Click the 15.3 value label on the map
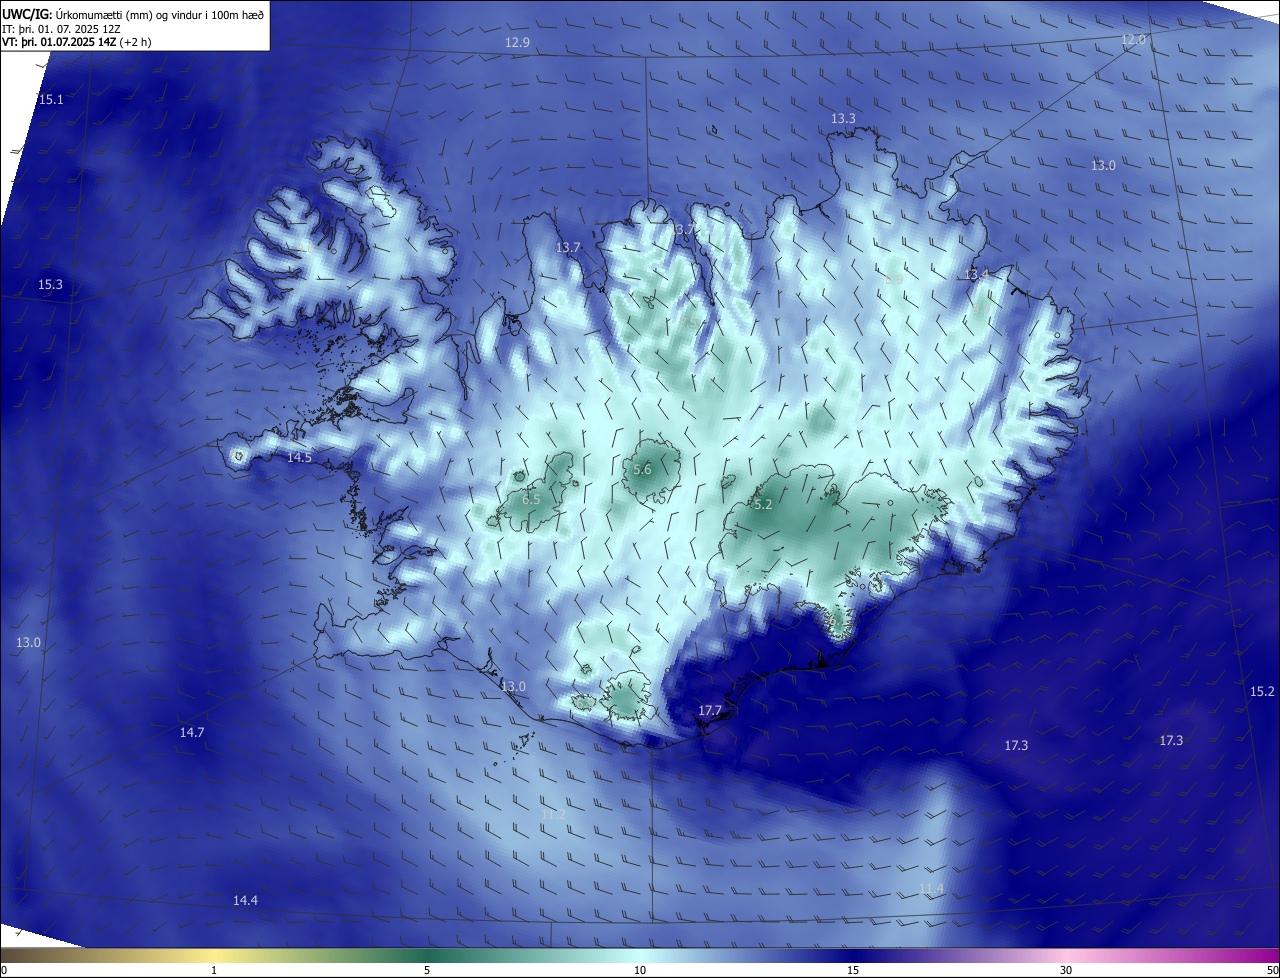The image size is (1280, 978). pyautogui.click(x=51, y=285)
